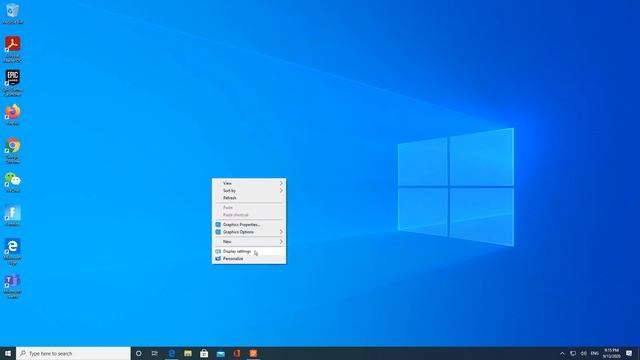Open the volume control tray icon

[x=584, y=353]
